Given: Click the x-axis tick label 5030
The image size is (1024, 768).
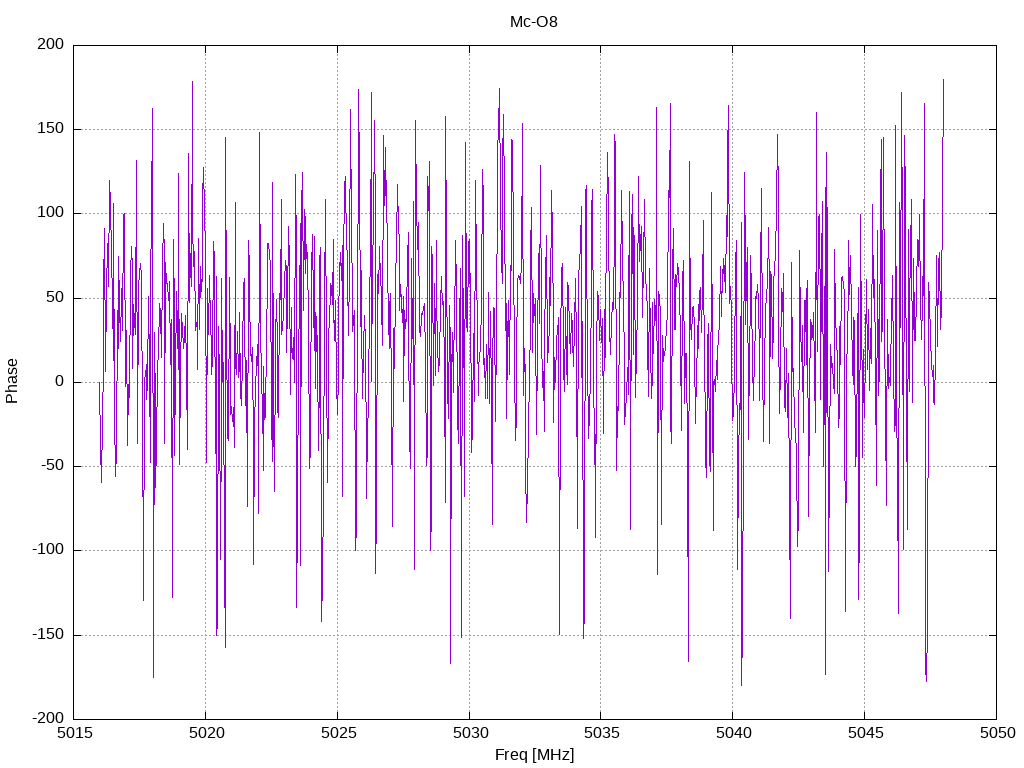Looking at the screenshot, I should (470, 733).
